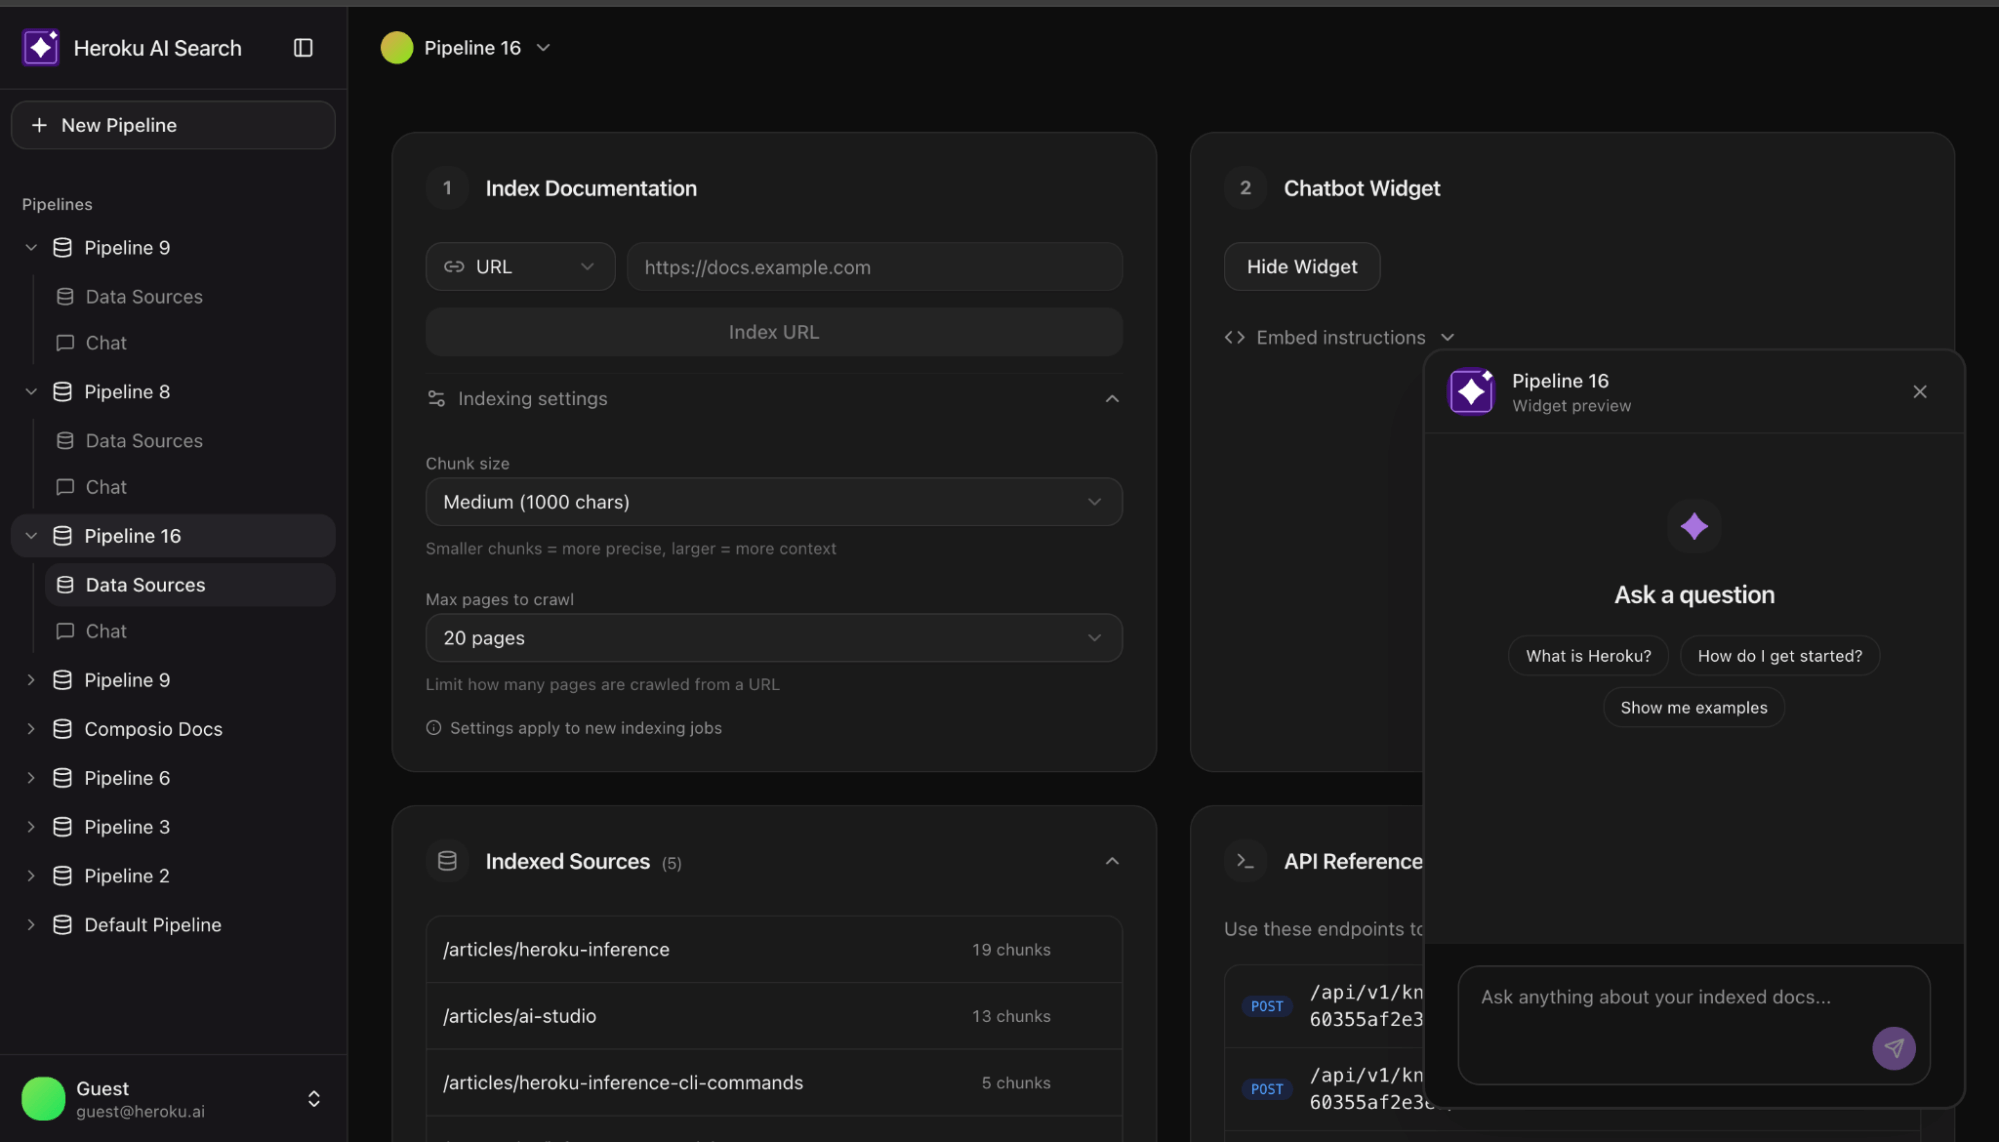Click the Heroku AI Search sparkle logo
1999x1143 pixels.
coord(40,47)
